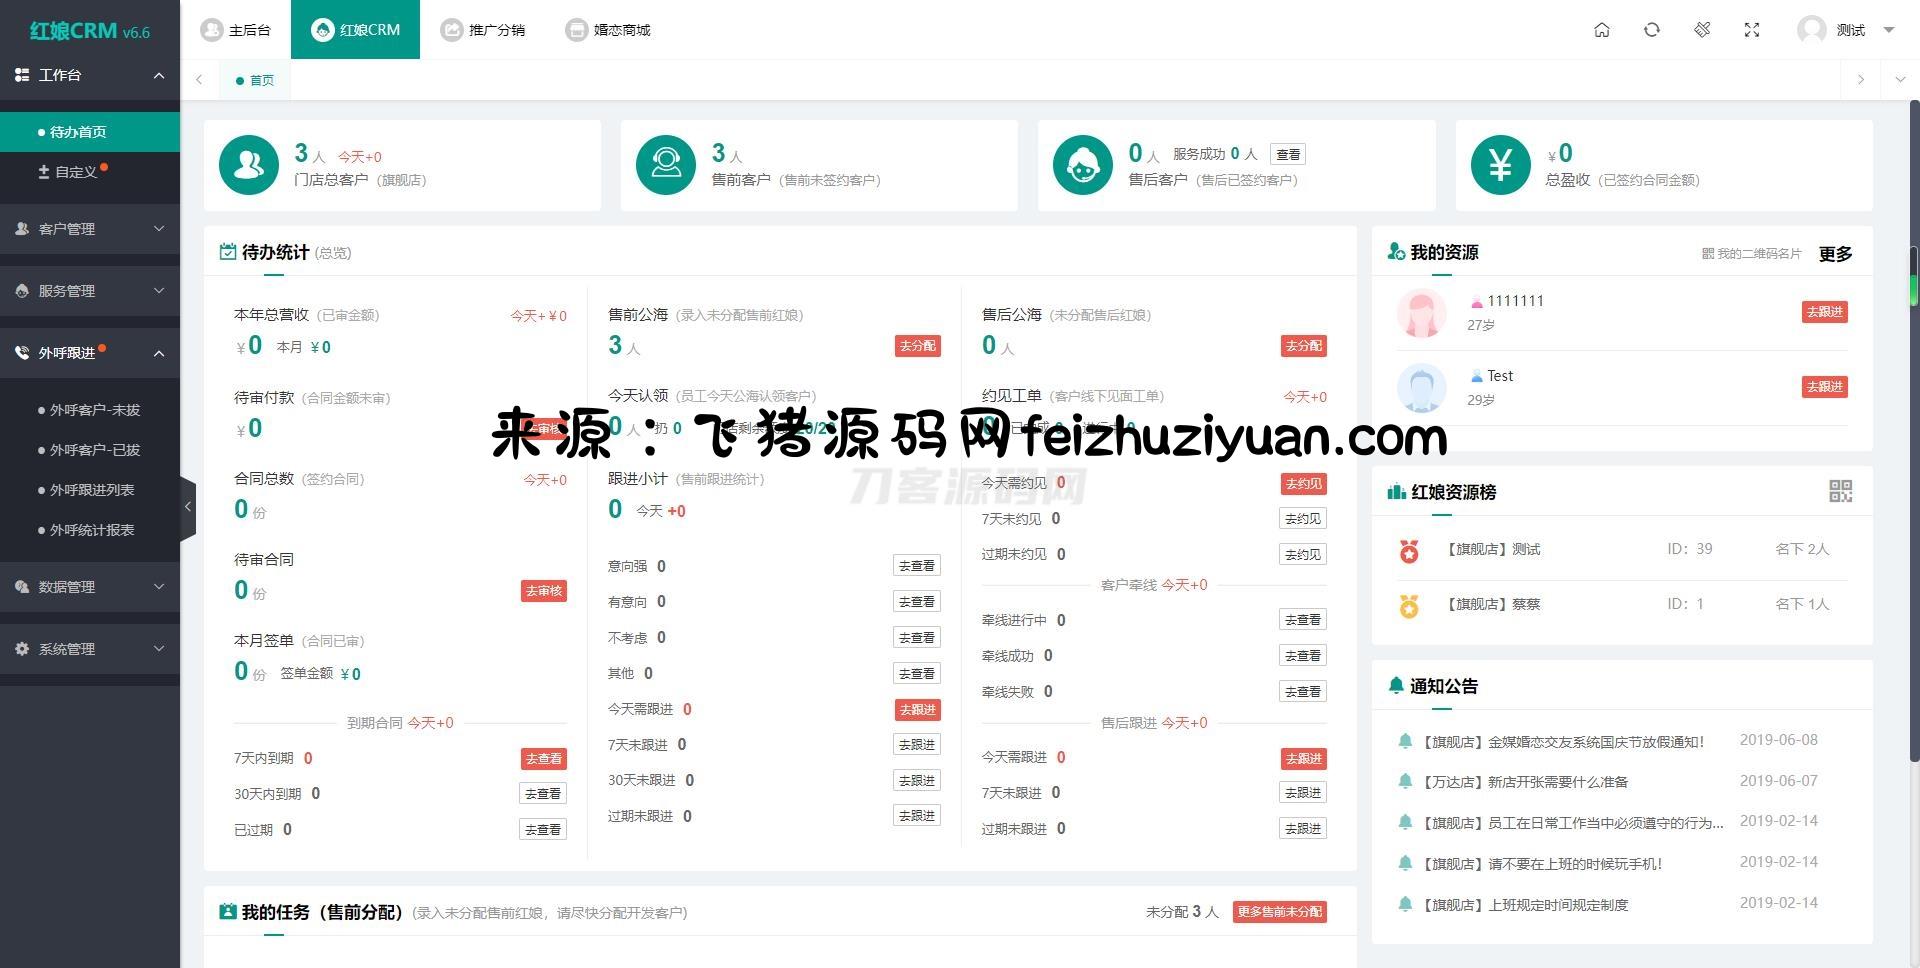Click 更多售前未分配 button
The width and height of the screenshot is (1920, 968).
[x=1279, y=912]
